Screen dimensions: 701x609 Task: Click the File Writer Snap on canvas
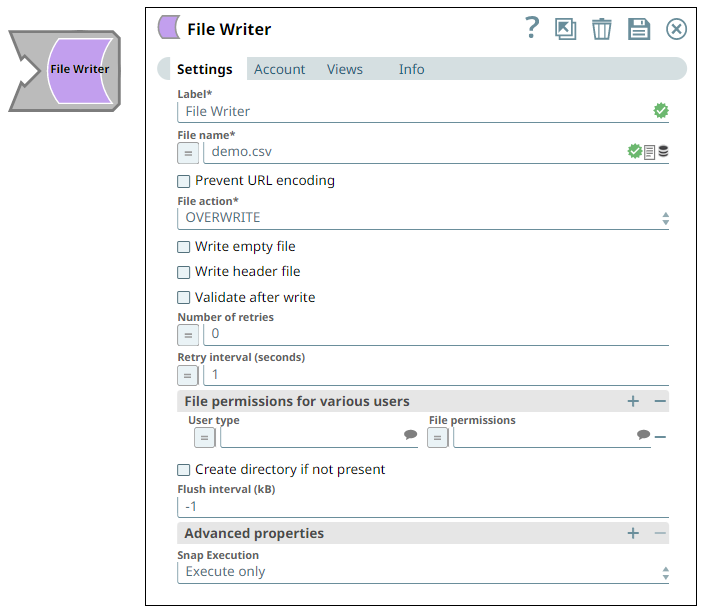coord(78,70)
